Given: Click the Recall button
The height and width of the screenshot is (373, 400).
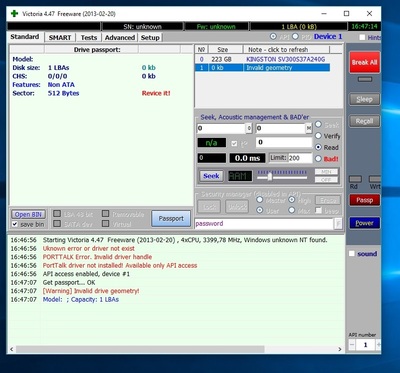Looking at the screenshot, I should [x=364, y=121].
